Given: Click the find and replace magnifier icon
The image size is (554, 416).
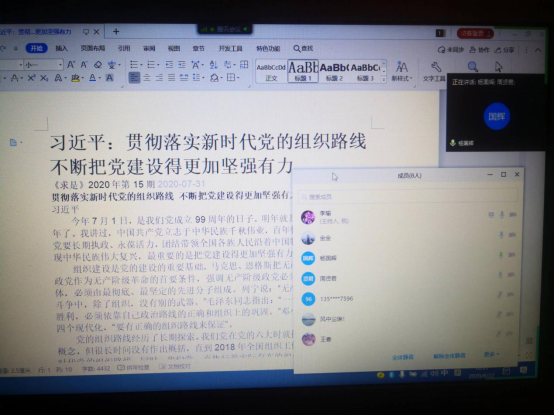Looking at the screenshot, I should (473, 66).
